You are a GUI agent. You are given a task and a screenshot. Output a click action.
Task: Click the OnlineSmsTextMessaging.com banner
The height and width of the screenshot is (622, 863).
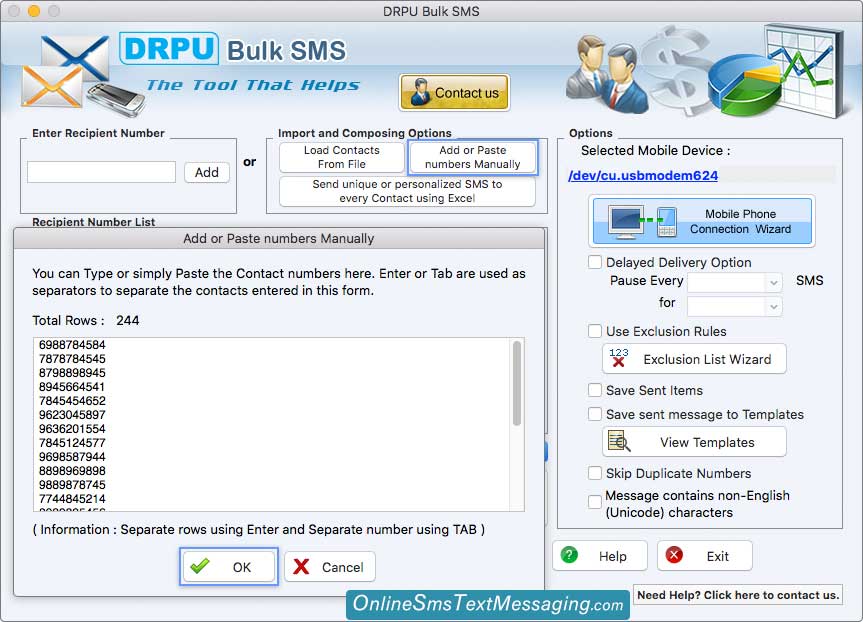coord(488,604)
